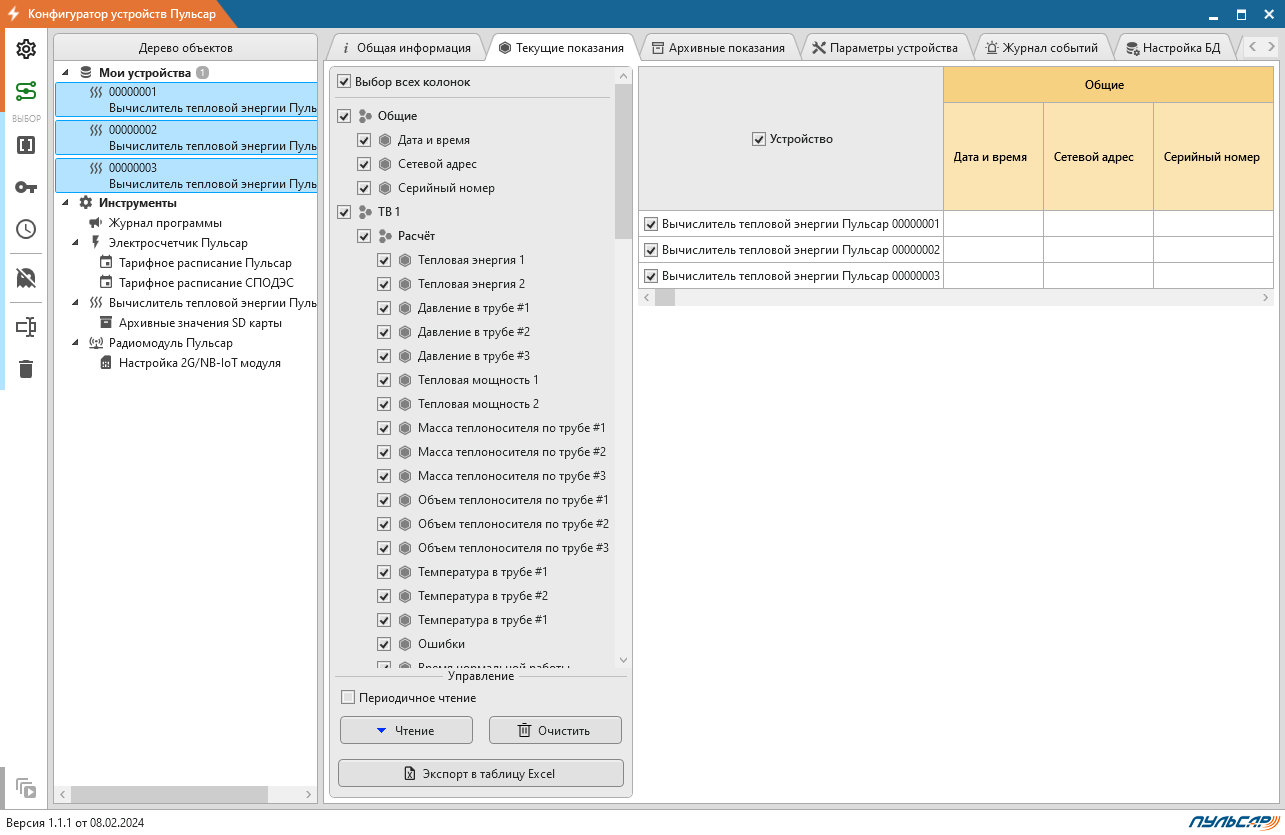This screenshot has height=835, width=1285.
Task: Switch to Общая информация tab
Action: [405, 47]
